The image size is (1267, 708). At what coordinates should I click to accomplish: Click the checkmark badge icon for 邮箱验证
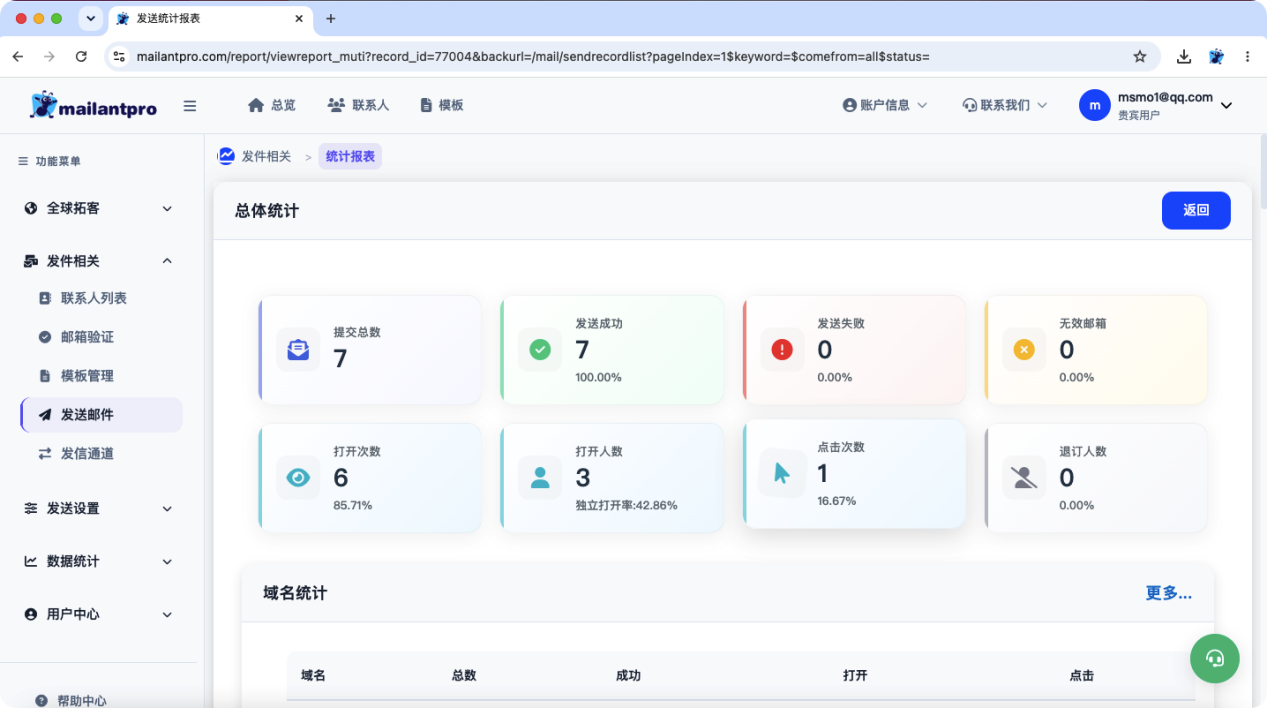pyautogui.click(x=45, y=337)
